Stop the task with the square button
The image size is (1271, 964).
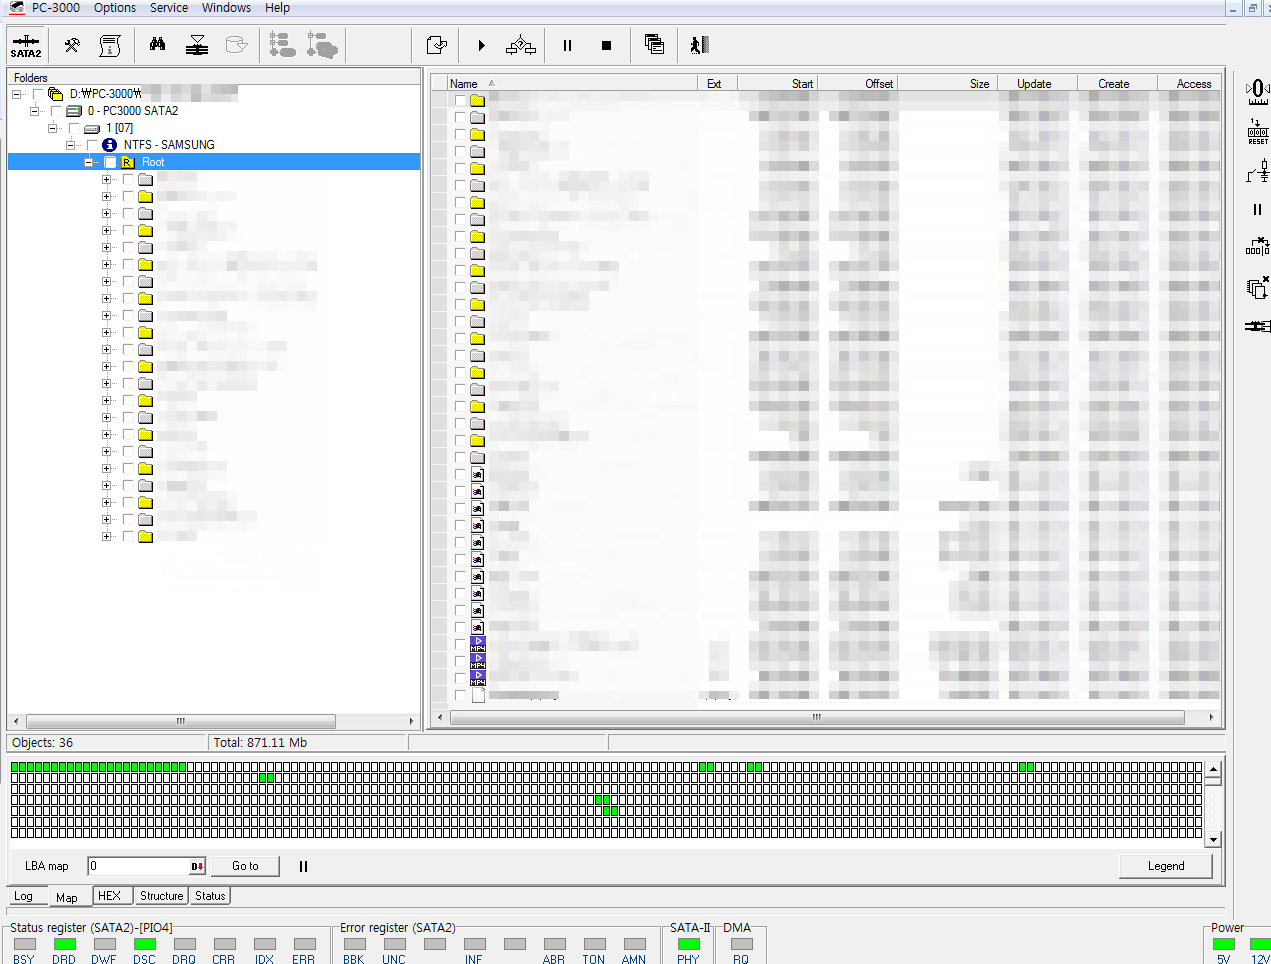point(606,45)
